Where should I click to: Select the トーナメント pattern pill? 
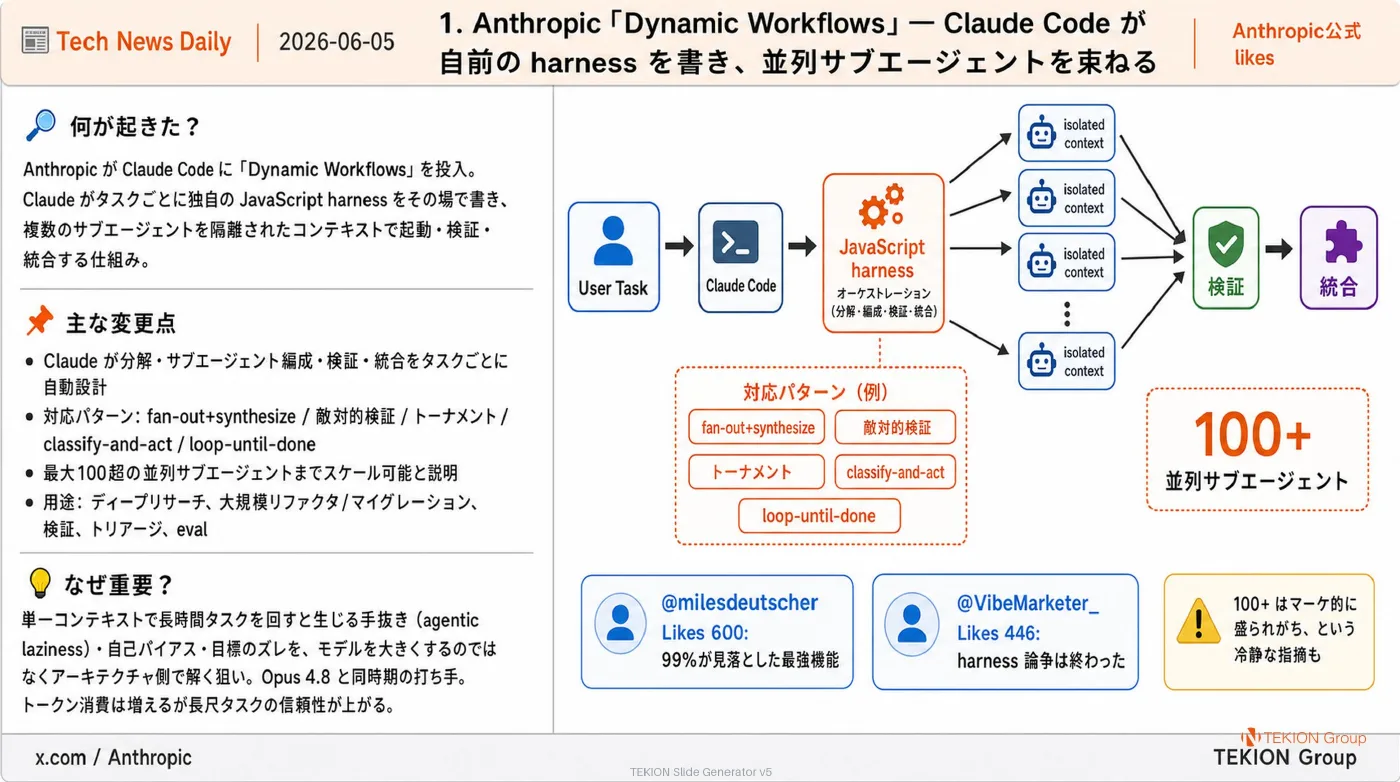[757, 472]
